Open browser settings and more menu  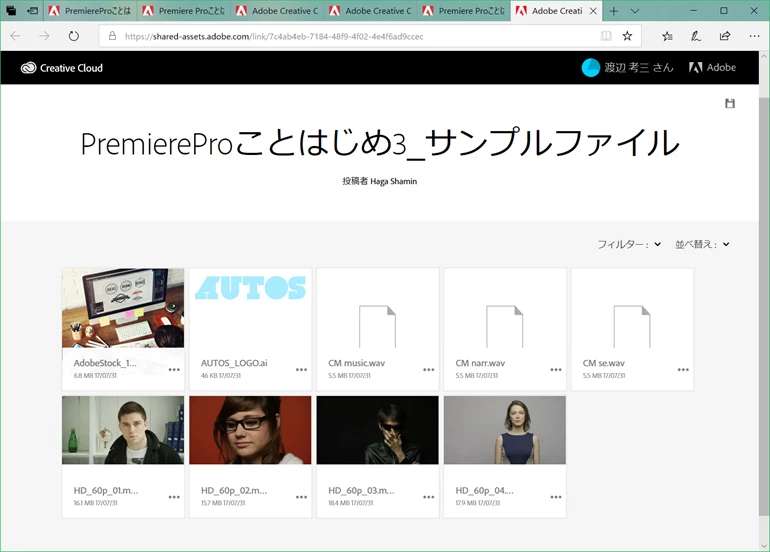(x=754, y=36)
